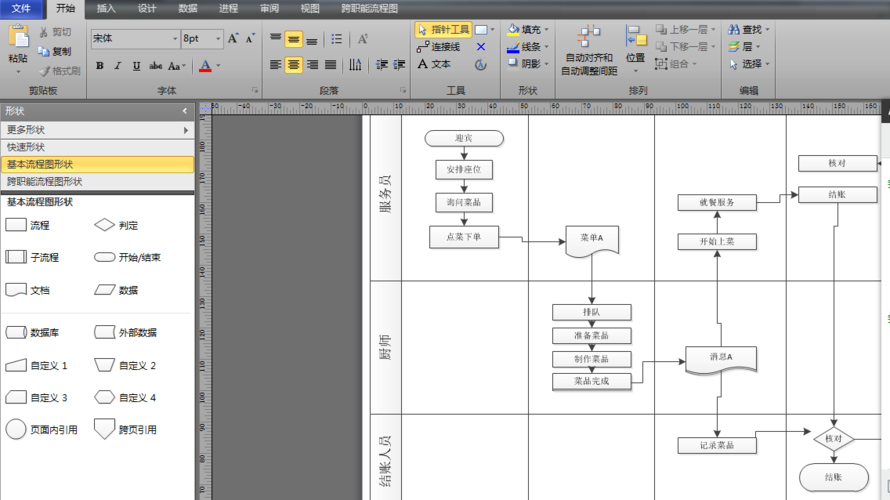Toggle center text alignment
890x500 pixels.
click(x=293, y=65)
